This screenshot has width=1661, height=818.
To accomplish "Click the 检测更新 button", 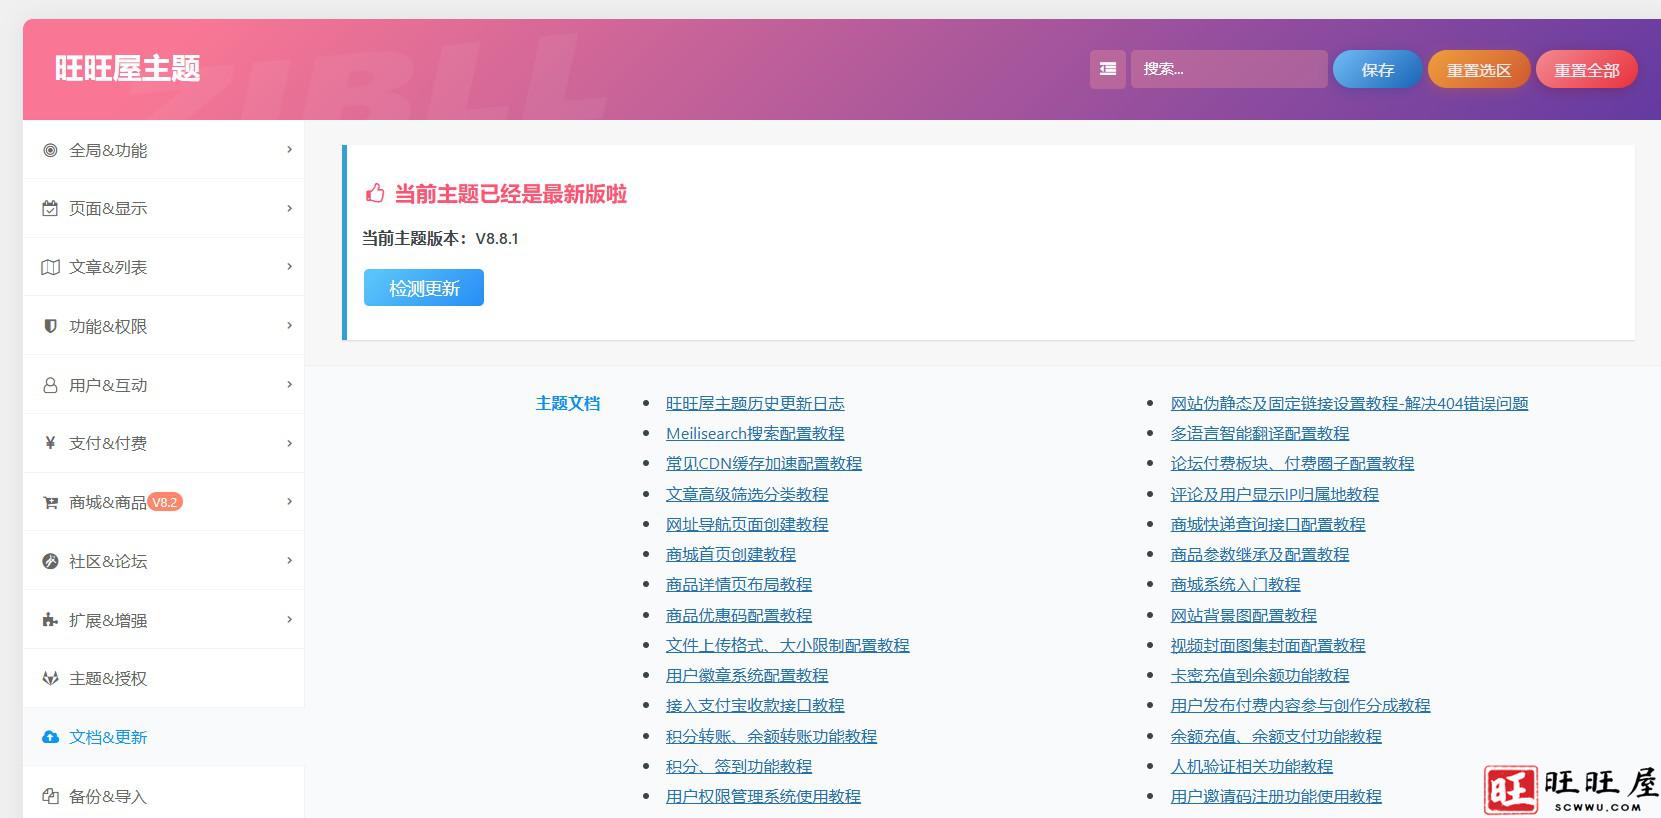I will (x=424, y=288).
